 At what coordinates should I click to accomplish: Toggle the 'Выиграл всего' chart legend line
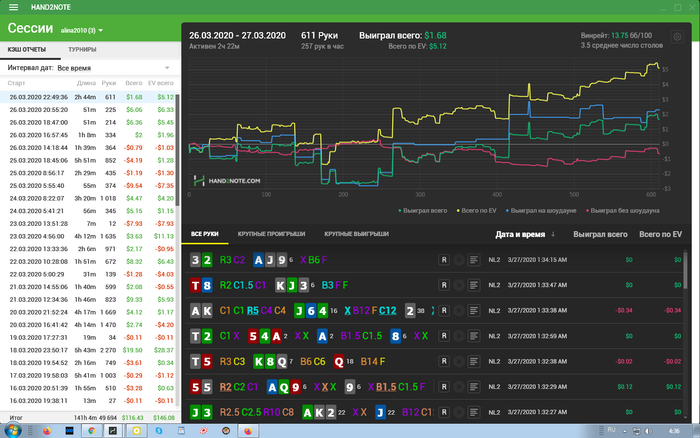(x=423, y=211)
